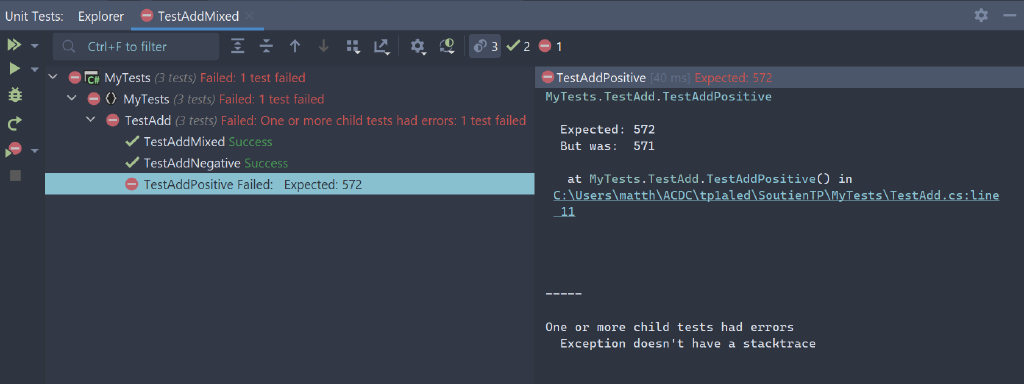Open the dropdown next to Run all tests
The image size is (1024, 384).
[35, 46]
